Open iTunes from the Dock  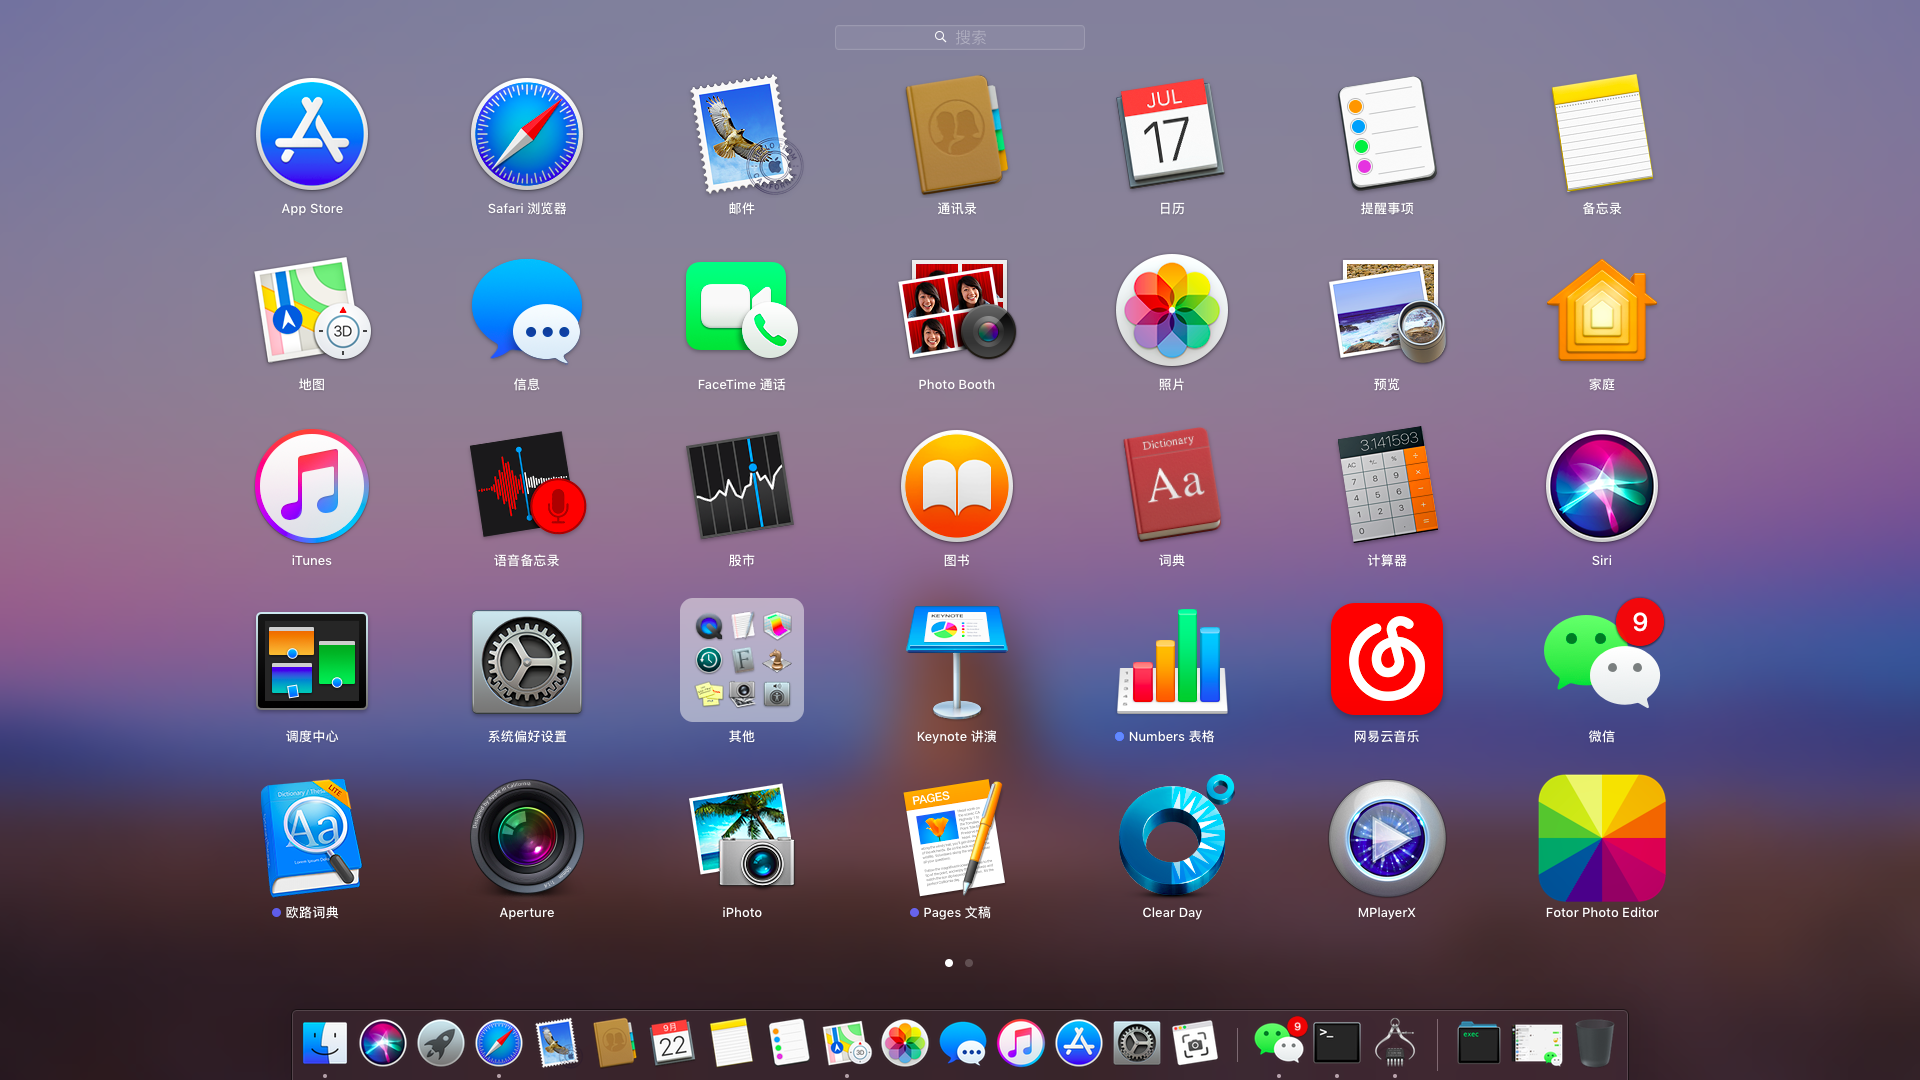[x=1021, y=1043]
